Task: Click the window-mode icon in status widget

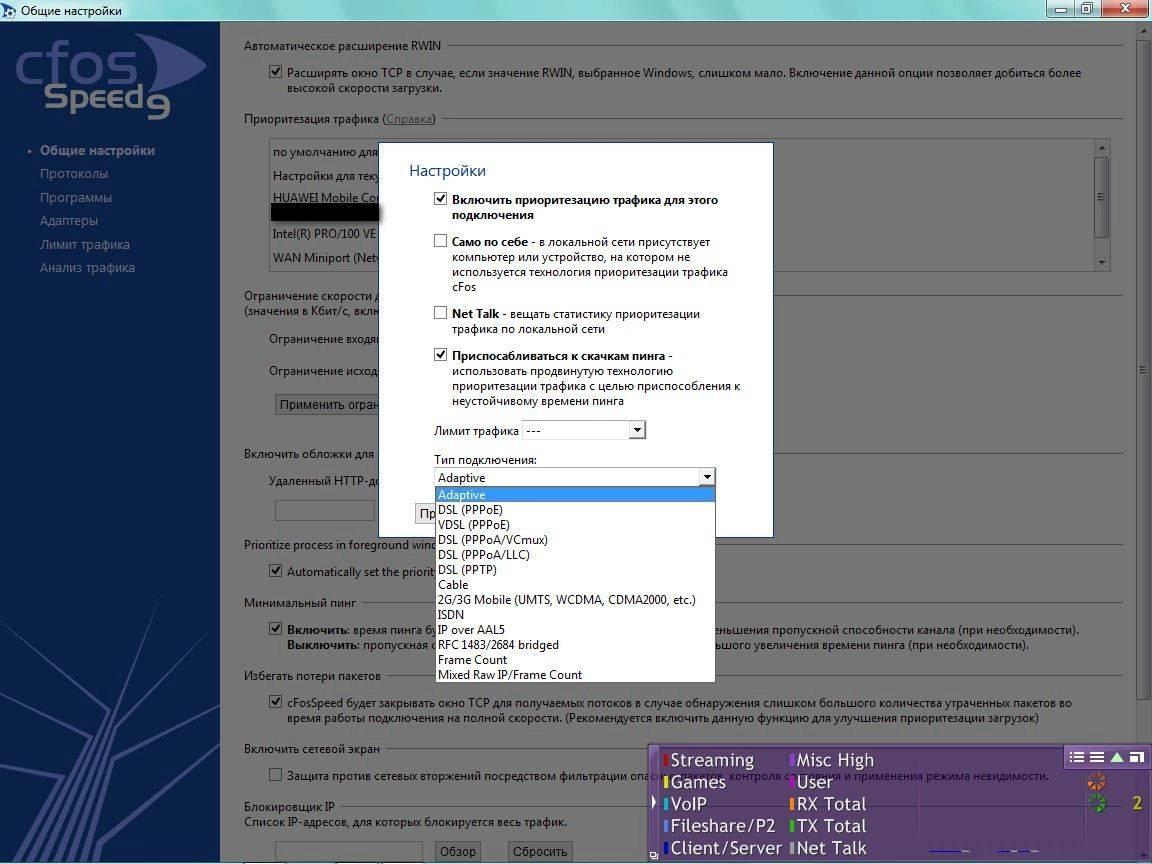Action: point(1136,757)
